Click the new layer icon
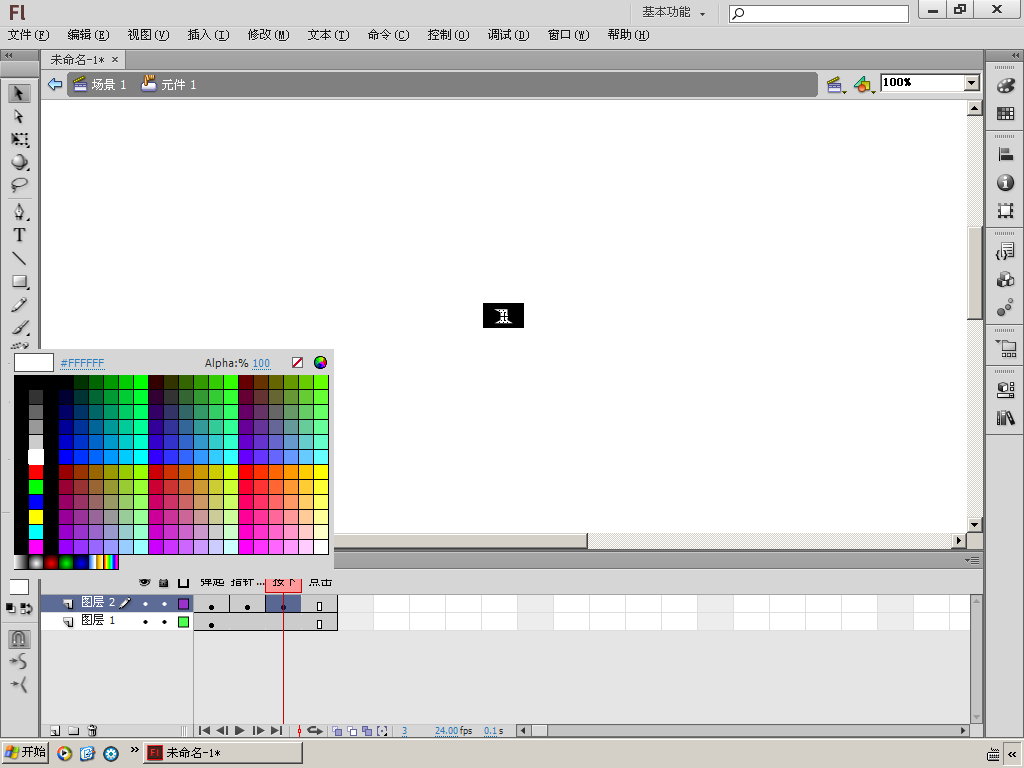The height and width of the screenshot is (768, 1024). tap(56, 731)
